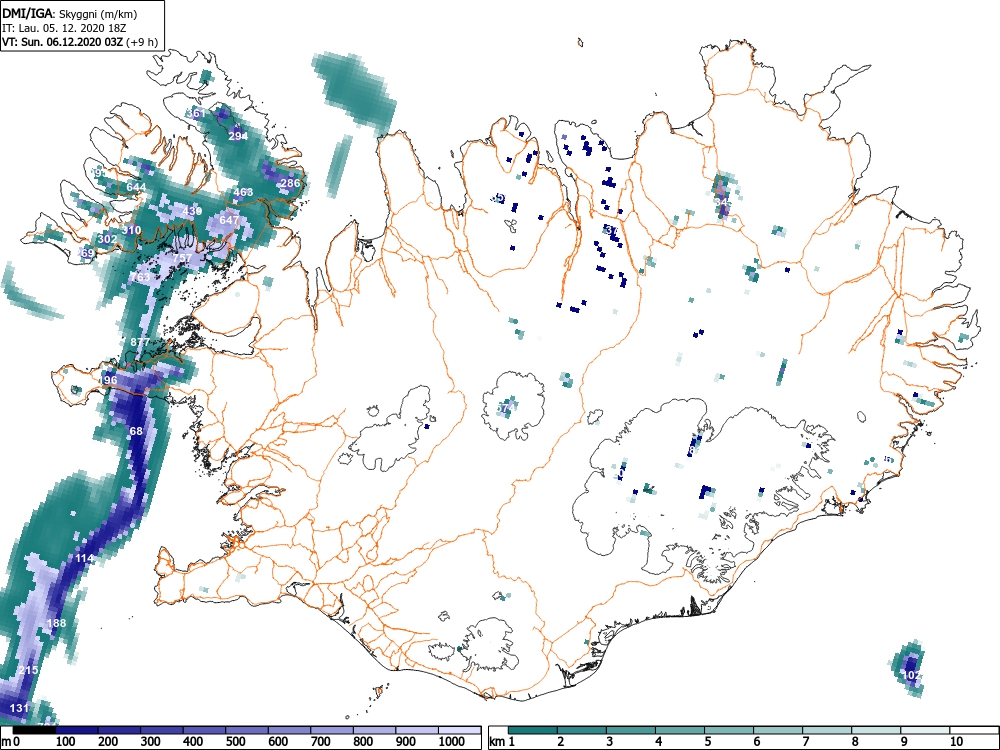
Task: Click the '5' label on kilometer legend
Action: point(707,742)
